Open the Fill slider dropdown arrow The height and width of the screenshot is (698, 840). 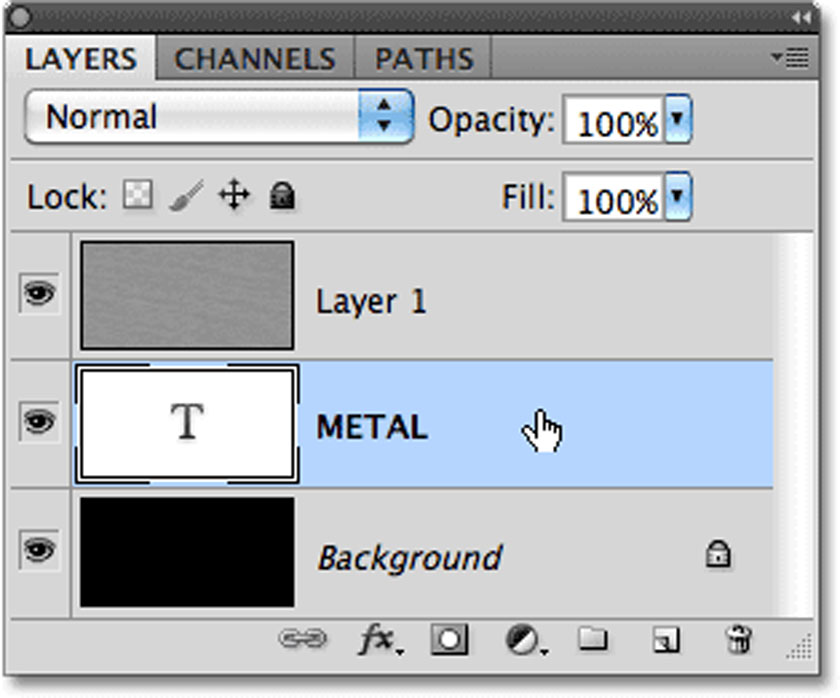[678, 197]
